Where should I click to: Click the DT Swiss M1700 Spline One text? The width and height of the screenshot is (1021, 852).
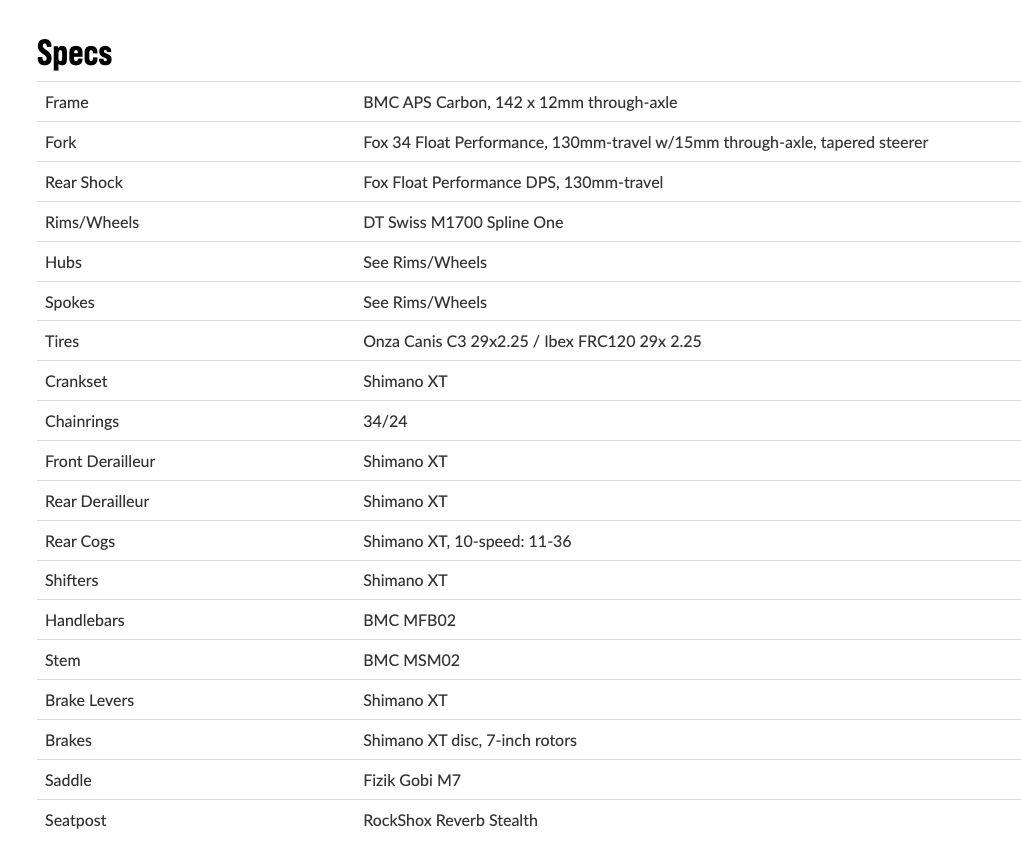[463, 222]
